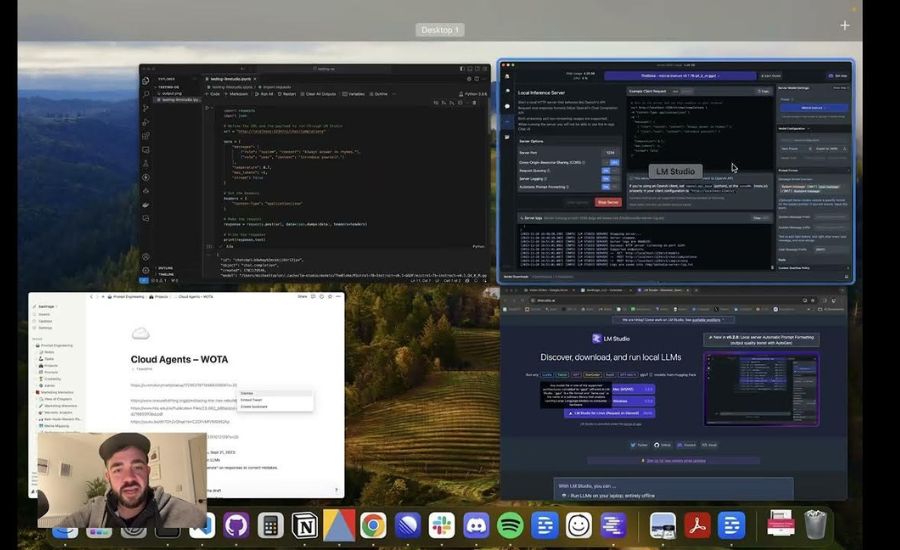Open Google Chrome from the dock

373,525
